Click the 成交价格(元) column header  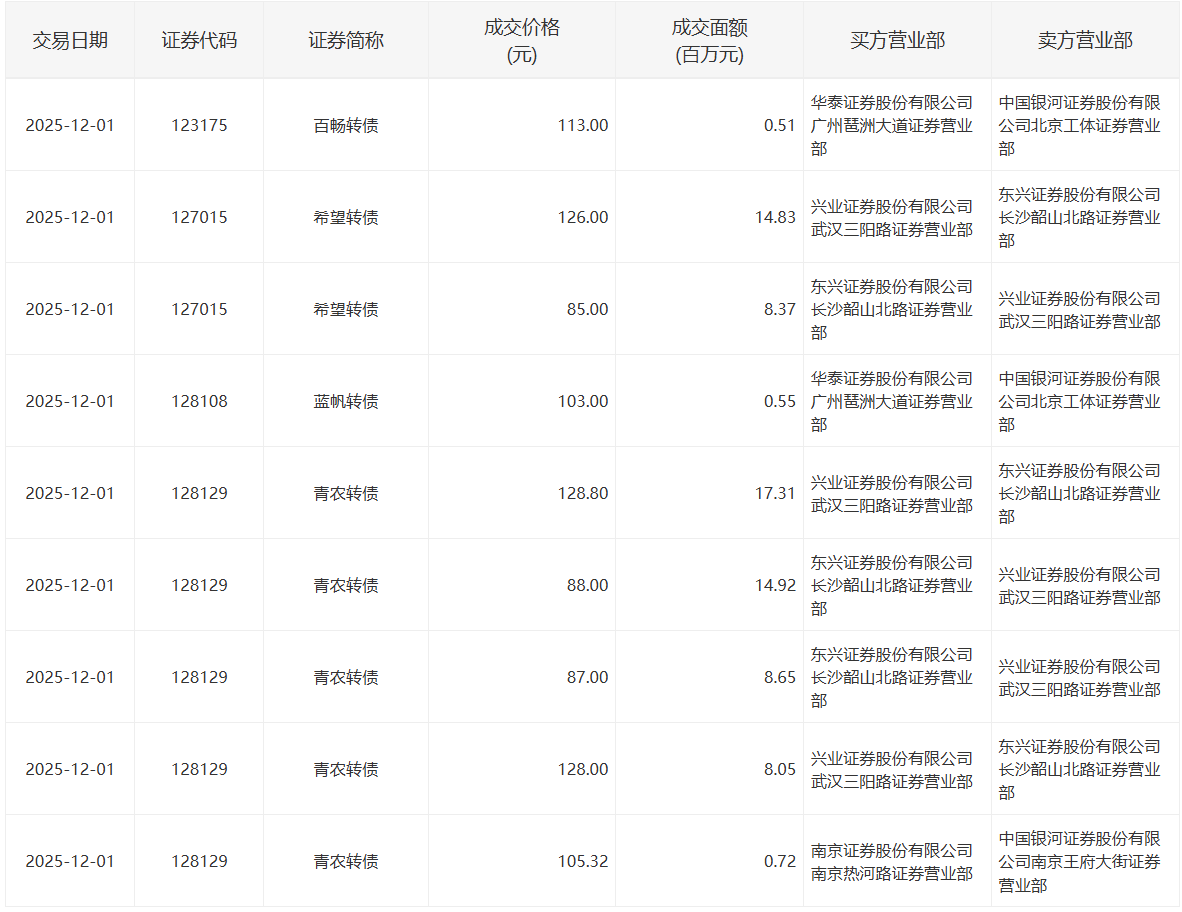point(521,41)
